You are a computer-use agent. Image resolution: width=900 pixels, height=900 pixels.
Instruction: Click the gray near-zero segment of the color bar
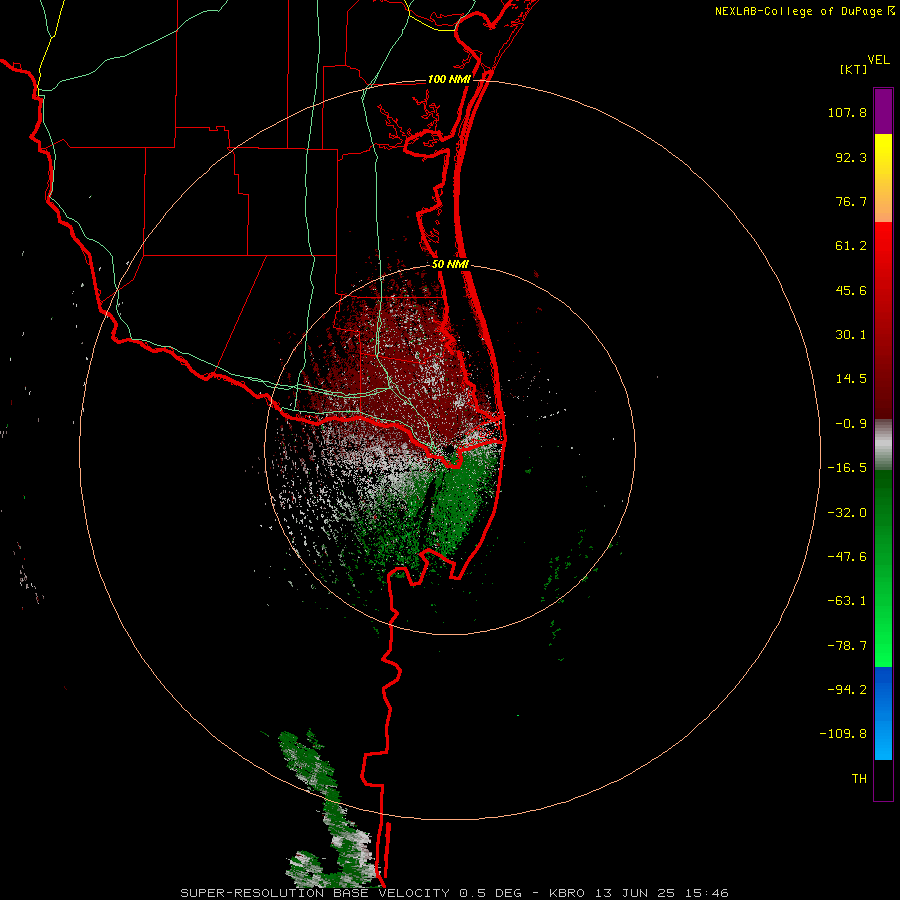pos(883,445)
